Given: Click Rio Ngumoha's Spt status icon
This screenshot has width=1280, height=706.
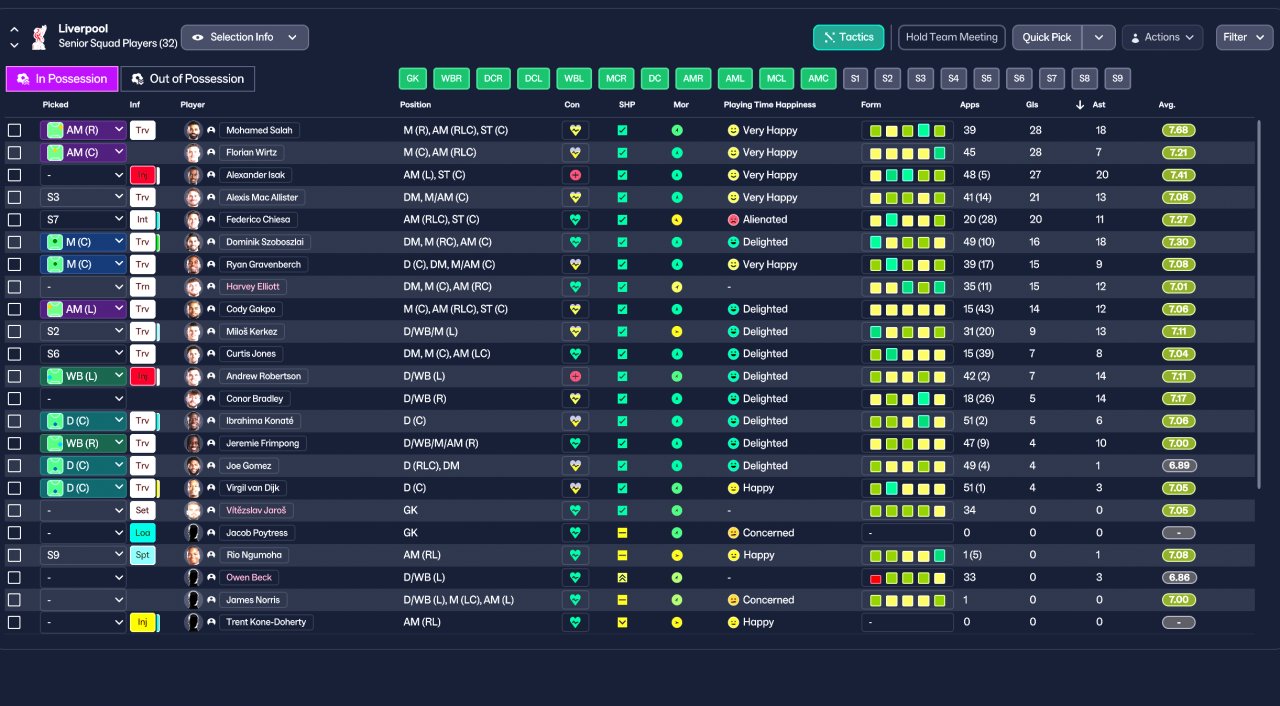Looking at the screenshot, I should (x=142, y=555).
